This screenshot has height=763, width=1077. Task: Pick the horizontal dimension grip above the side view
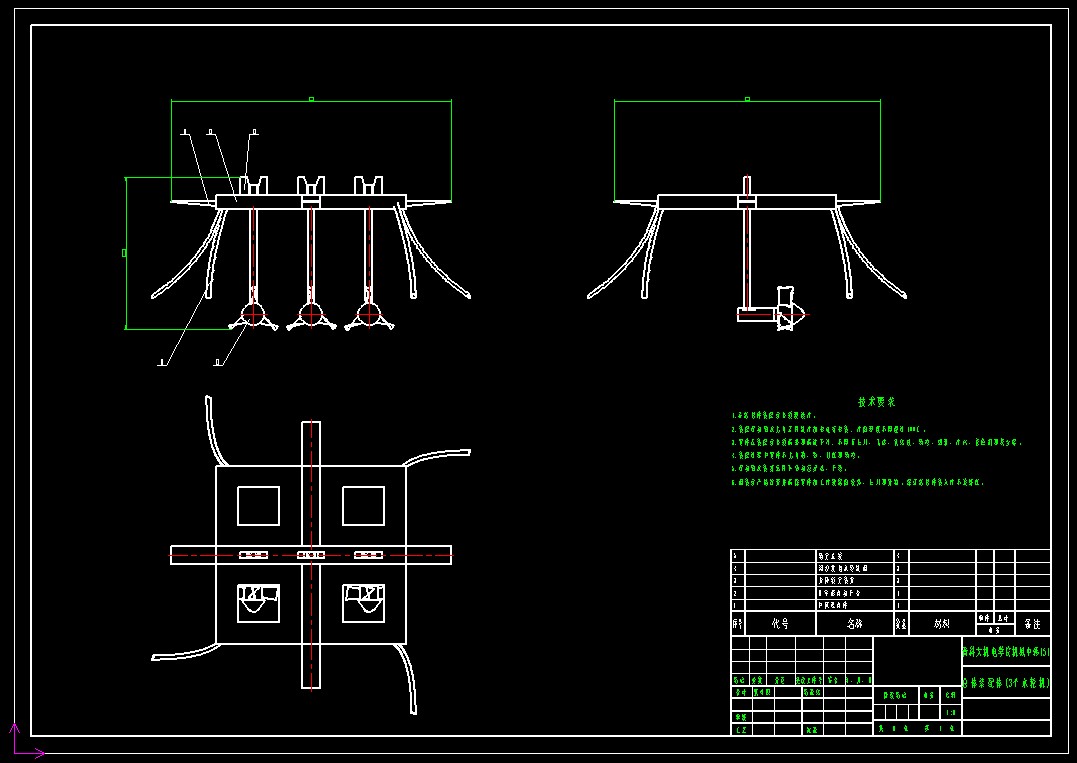point(747,100)
